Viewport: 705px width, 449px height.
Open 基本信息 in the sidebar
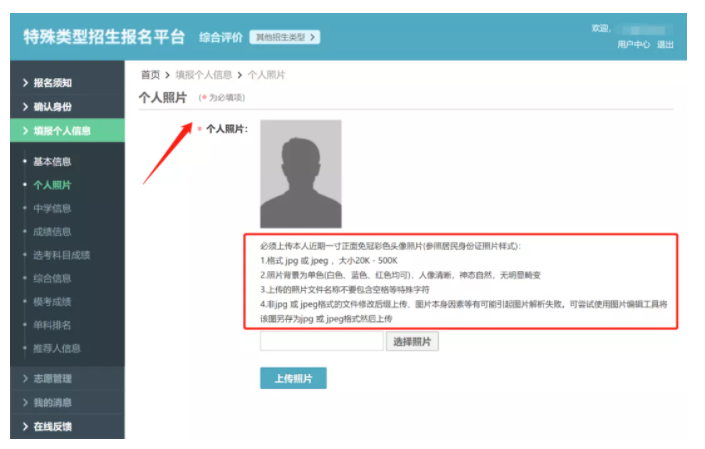(52, 161)
